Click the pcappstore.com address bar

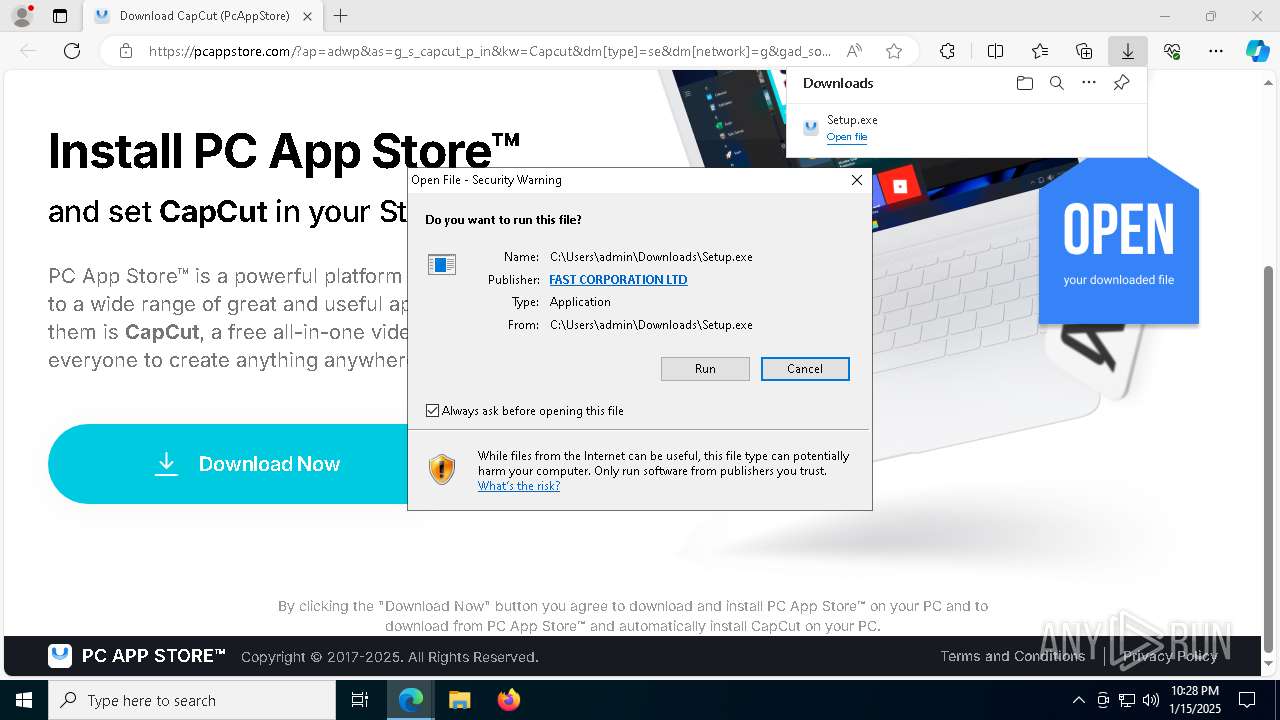(x=490, y=51)
